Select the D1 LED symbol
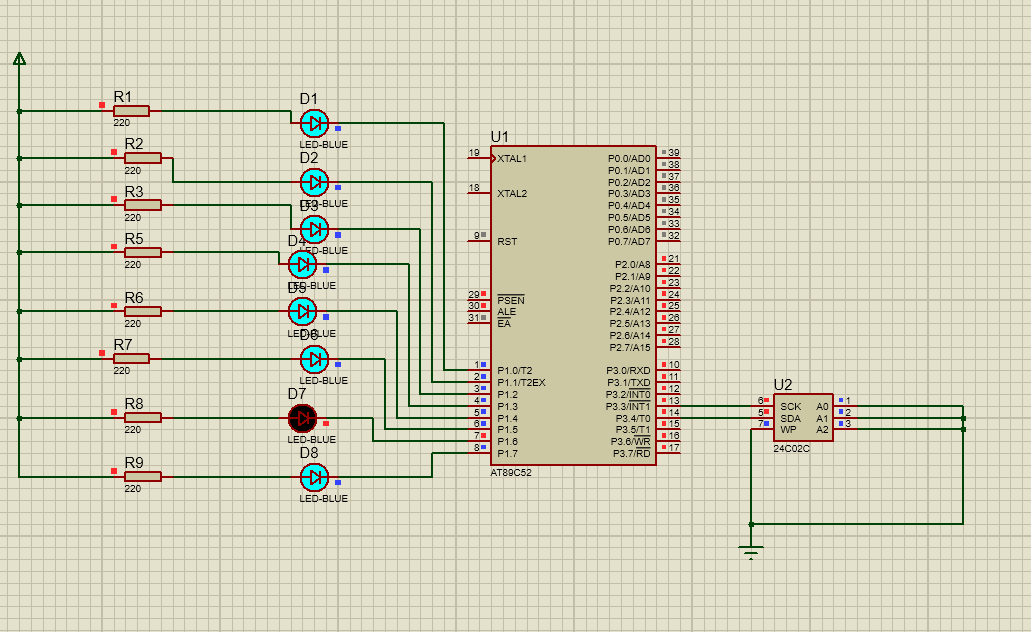 [314, 123]
